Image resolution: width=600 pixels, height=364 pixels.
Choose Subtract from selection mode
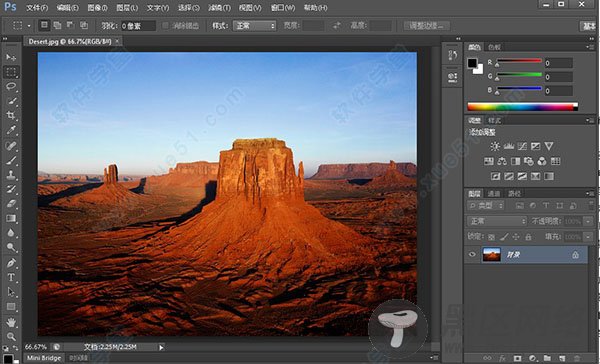pos(70,25)
